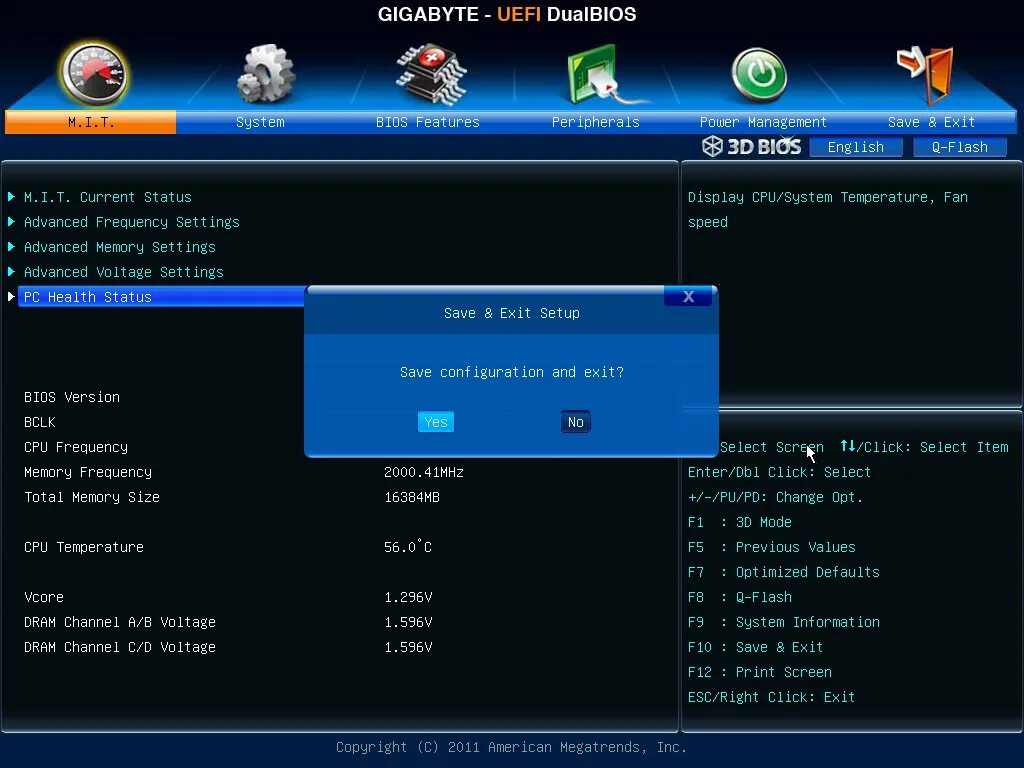Click the CPU Temperature label

click(84, 547)
